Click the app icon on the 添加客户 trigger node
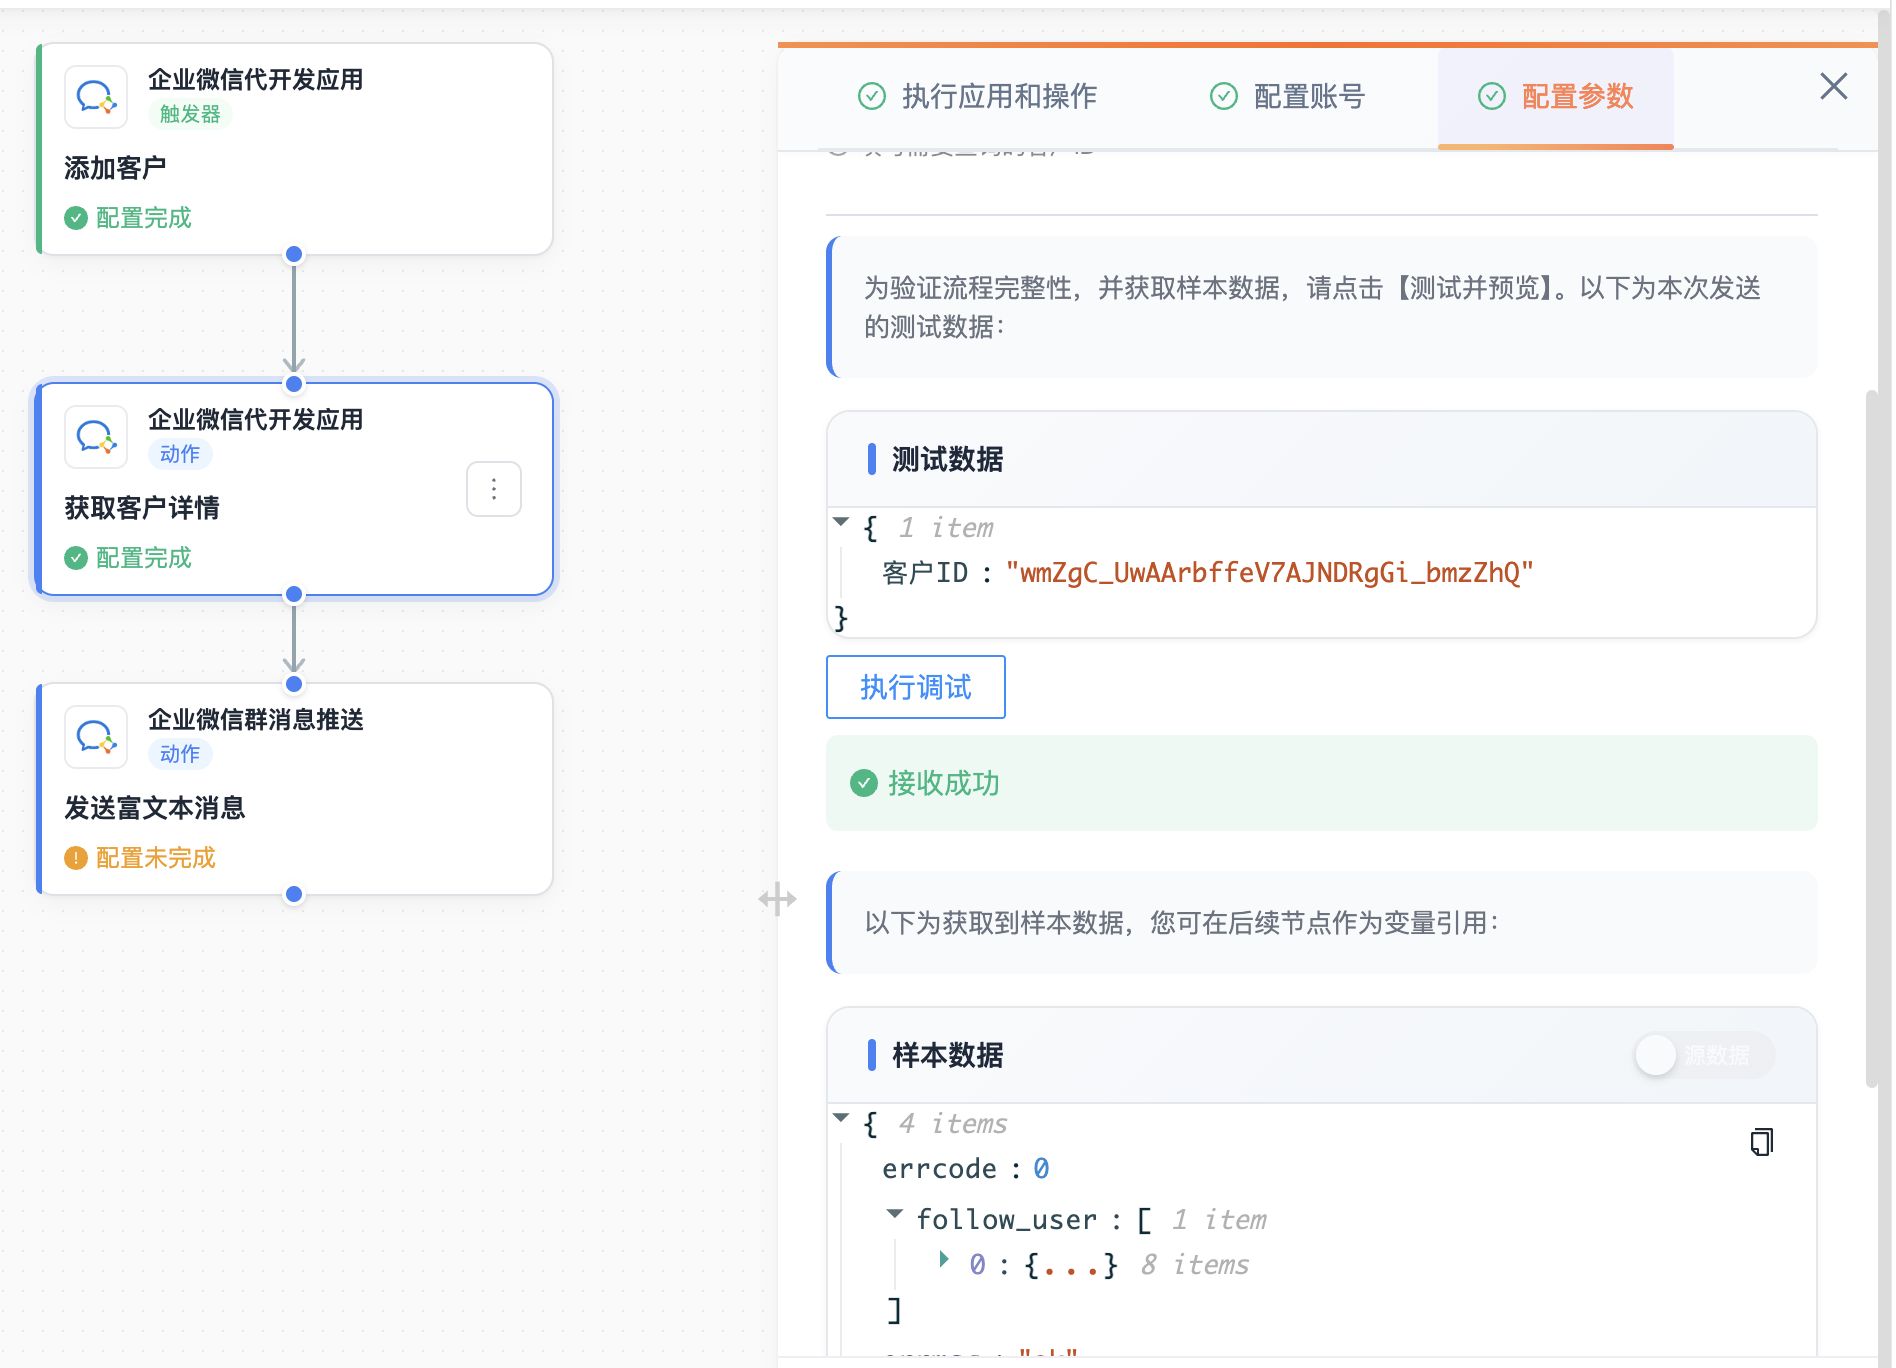1896x1368 pixels. coord(96,97)
